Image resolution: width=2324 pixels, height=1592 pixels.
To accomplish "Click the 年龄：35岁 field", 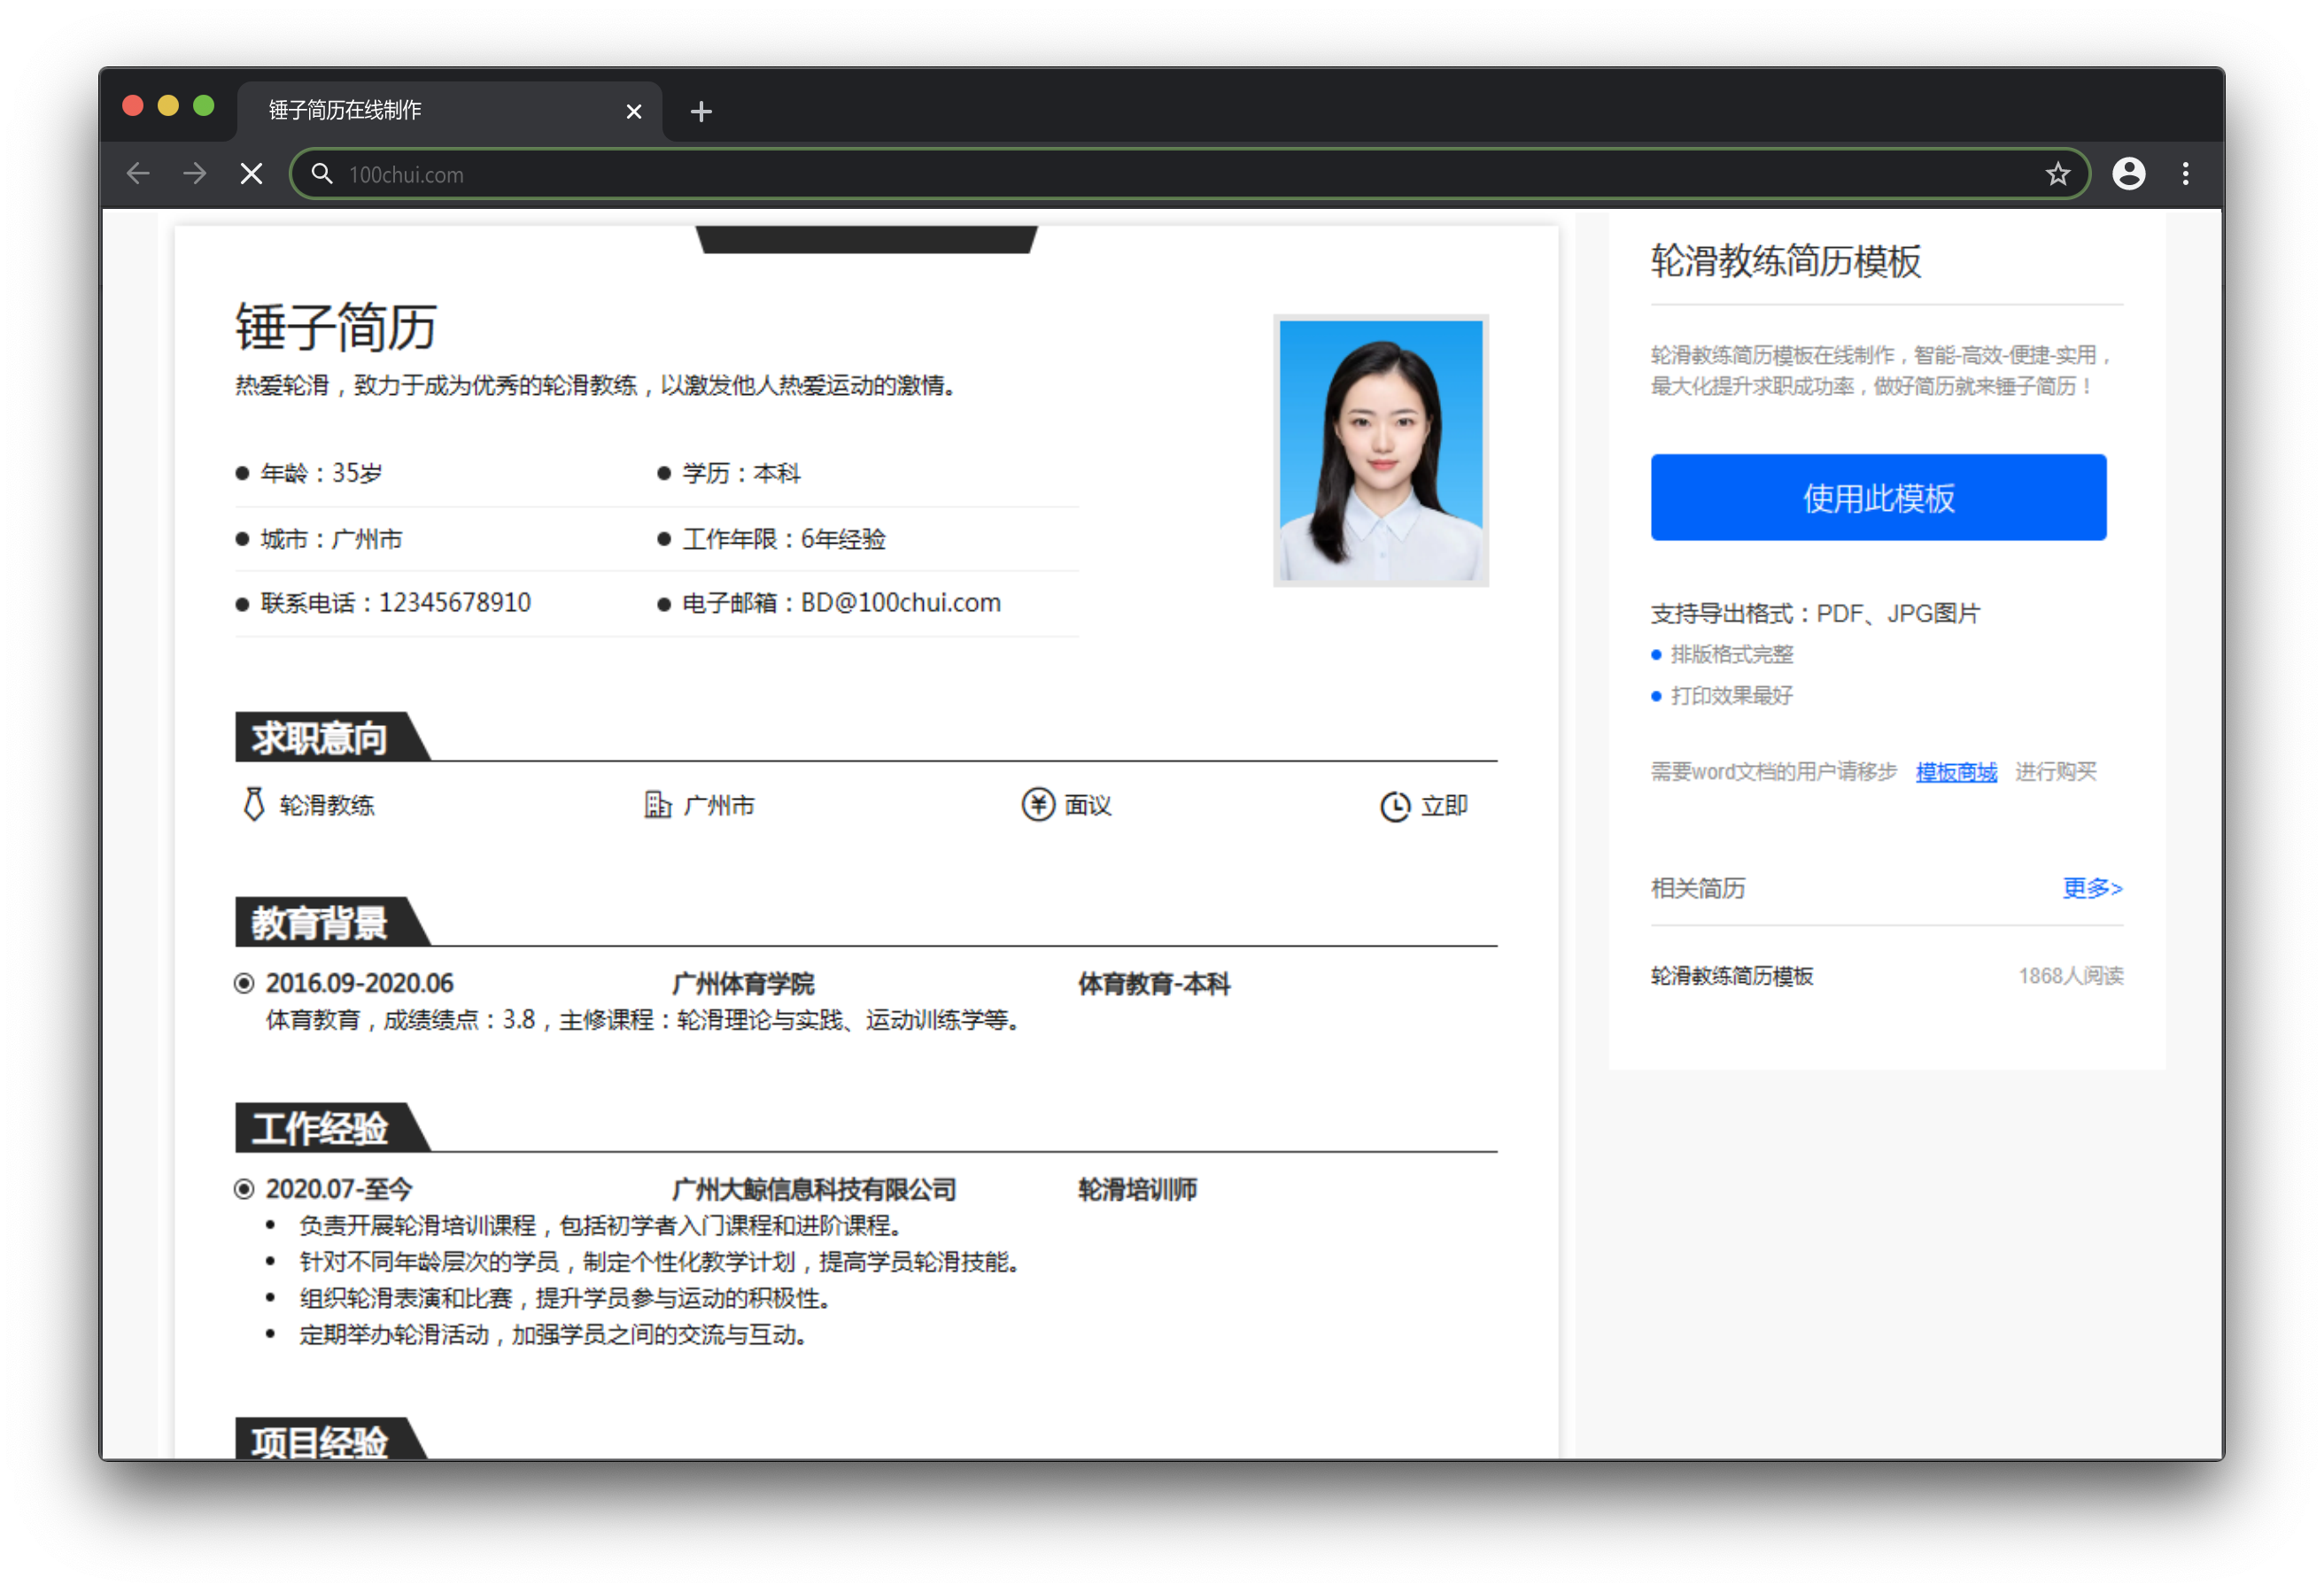I will [309, 473].
